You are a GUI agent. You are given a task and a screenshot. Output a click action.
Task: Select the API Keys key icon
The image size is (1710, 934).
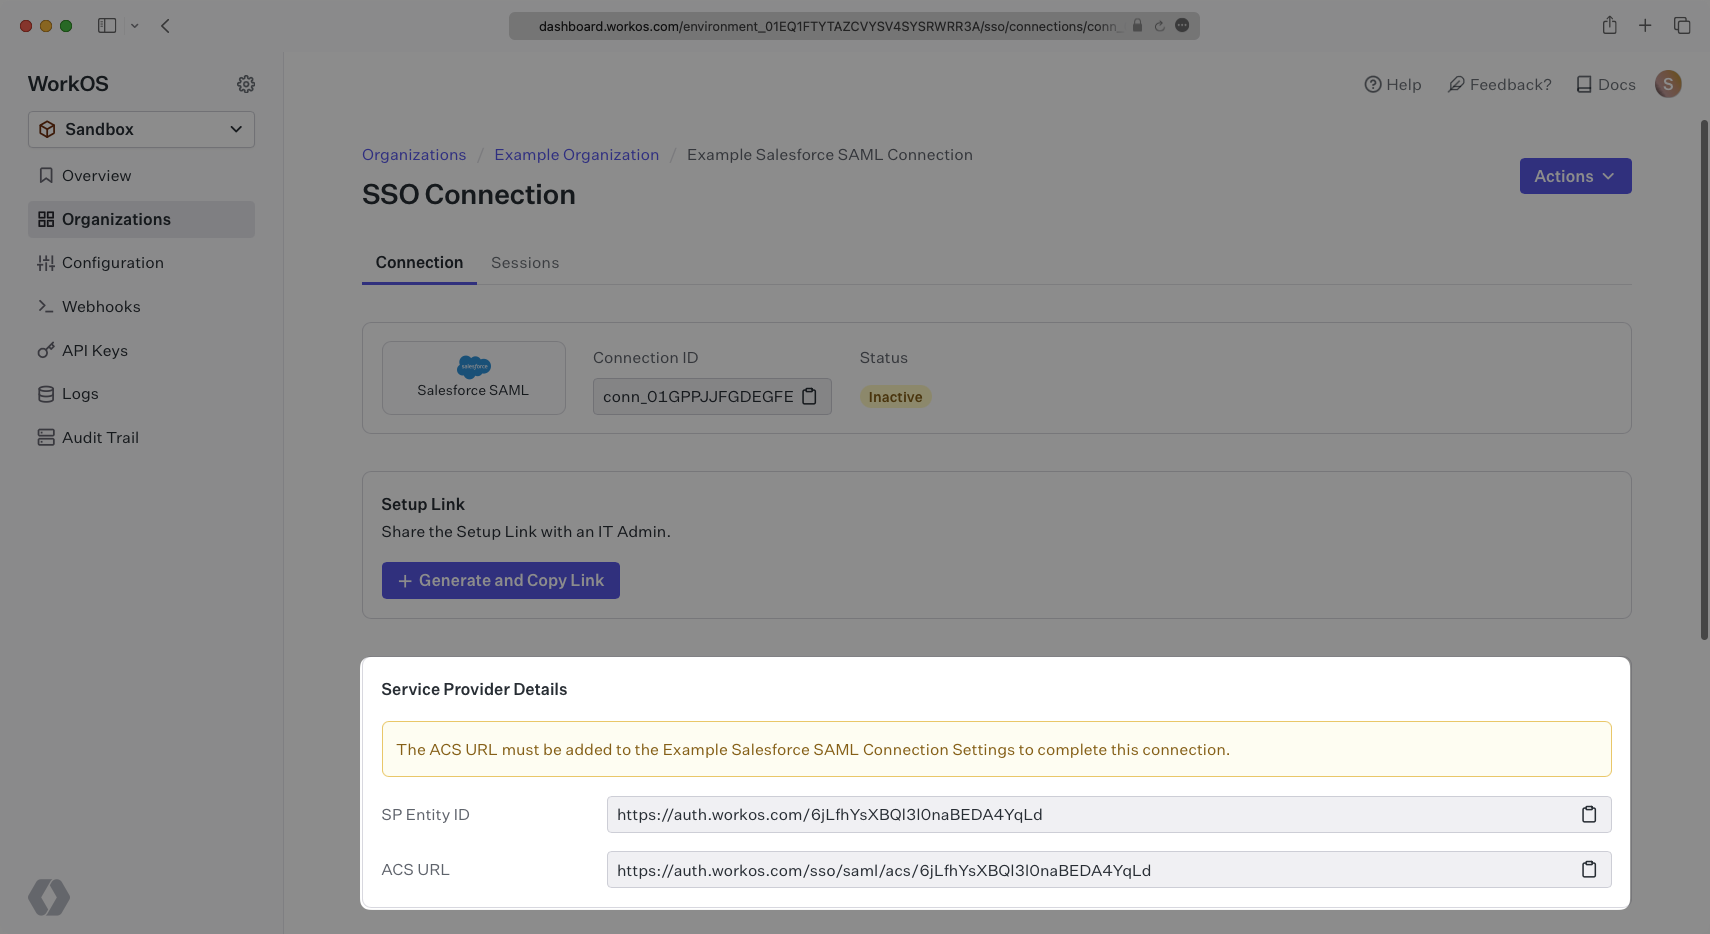click(x=45, y=350)
